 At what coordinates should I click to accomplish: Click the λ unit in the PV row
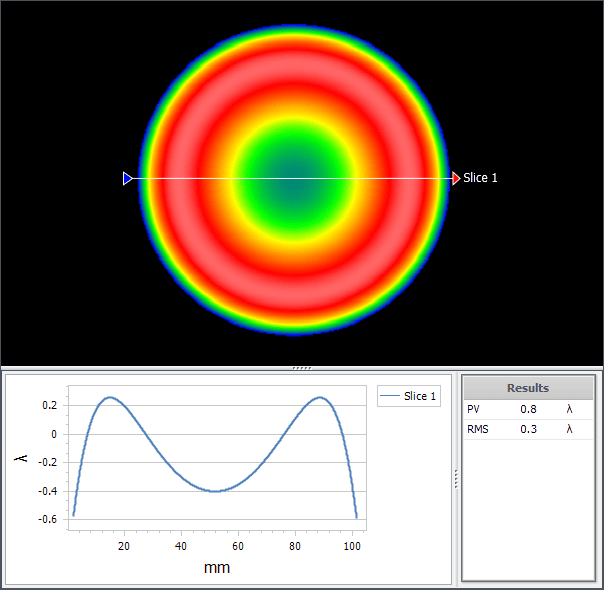pyautogui.click(x=570, y=409)
